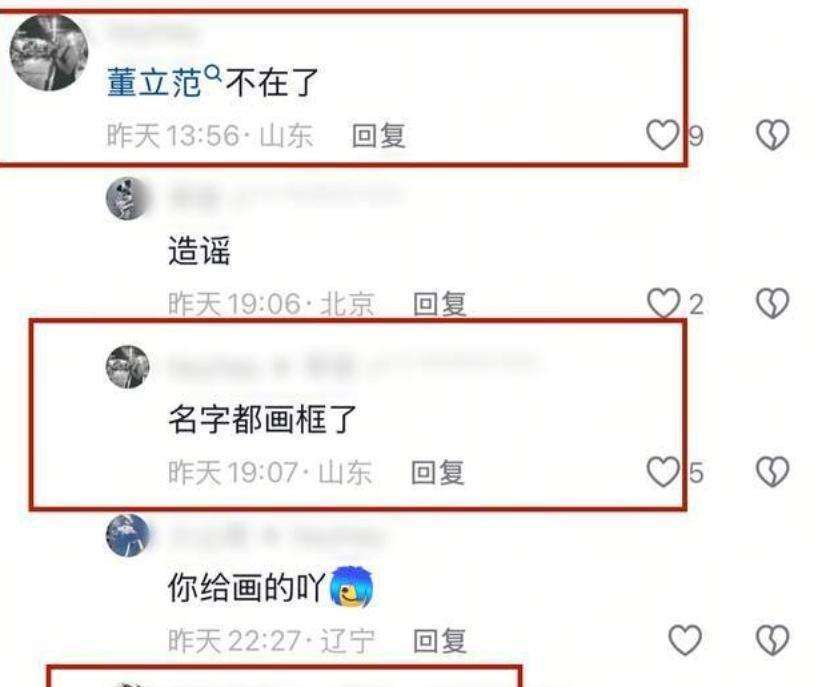Like the 你给画的吖 reply from 辽宁
Screen dimensions: 816x687
(x=685, y=640)
